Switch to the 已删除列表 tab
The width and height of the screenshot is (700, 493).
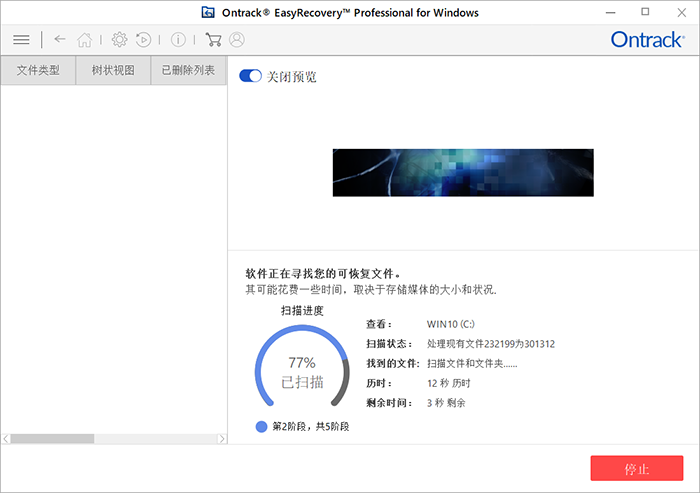coord(188,70)
